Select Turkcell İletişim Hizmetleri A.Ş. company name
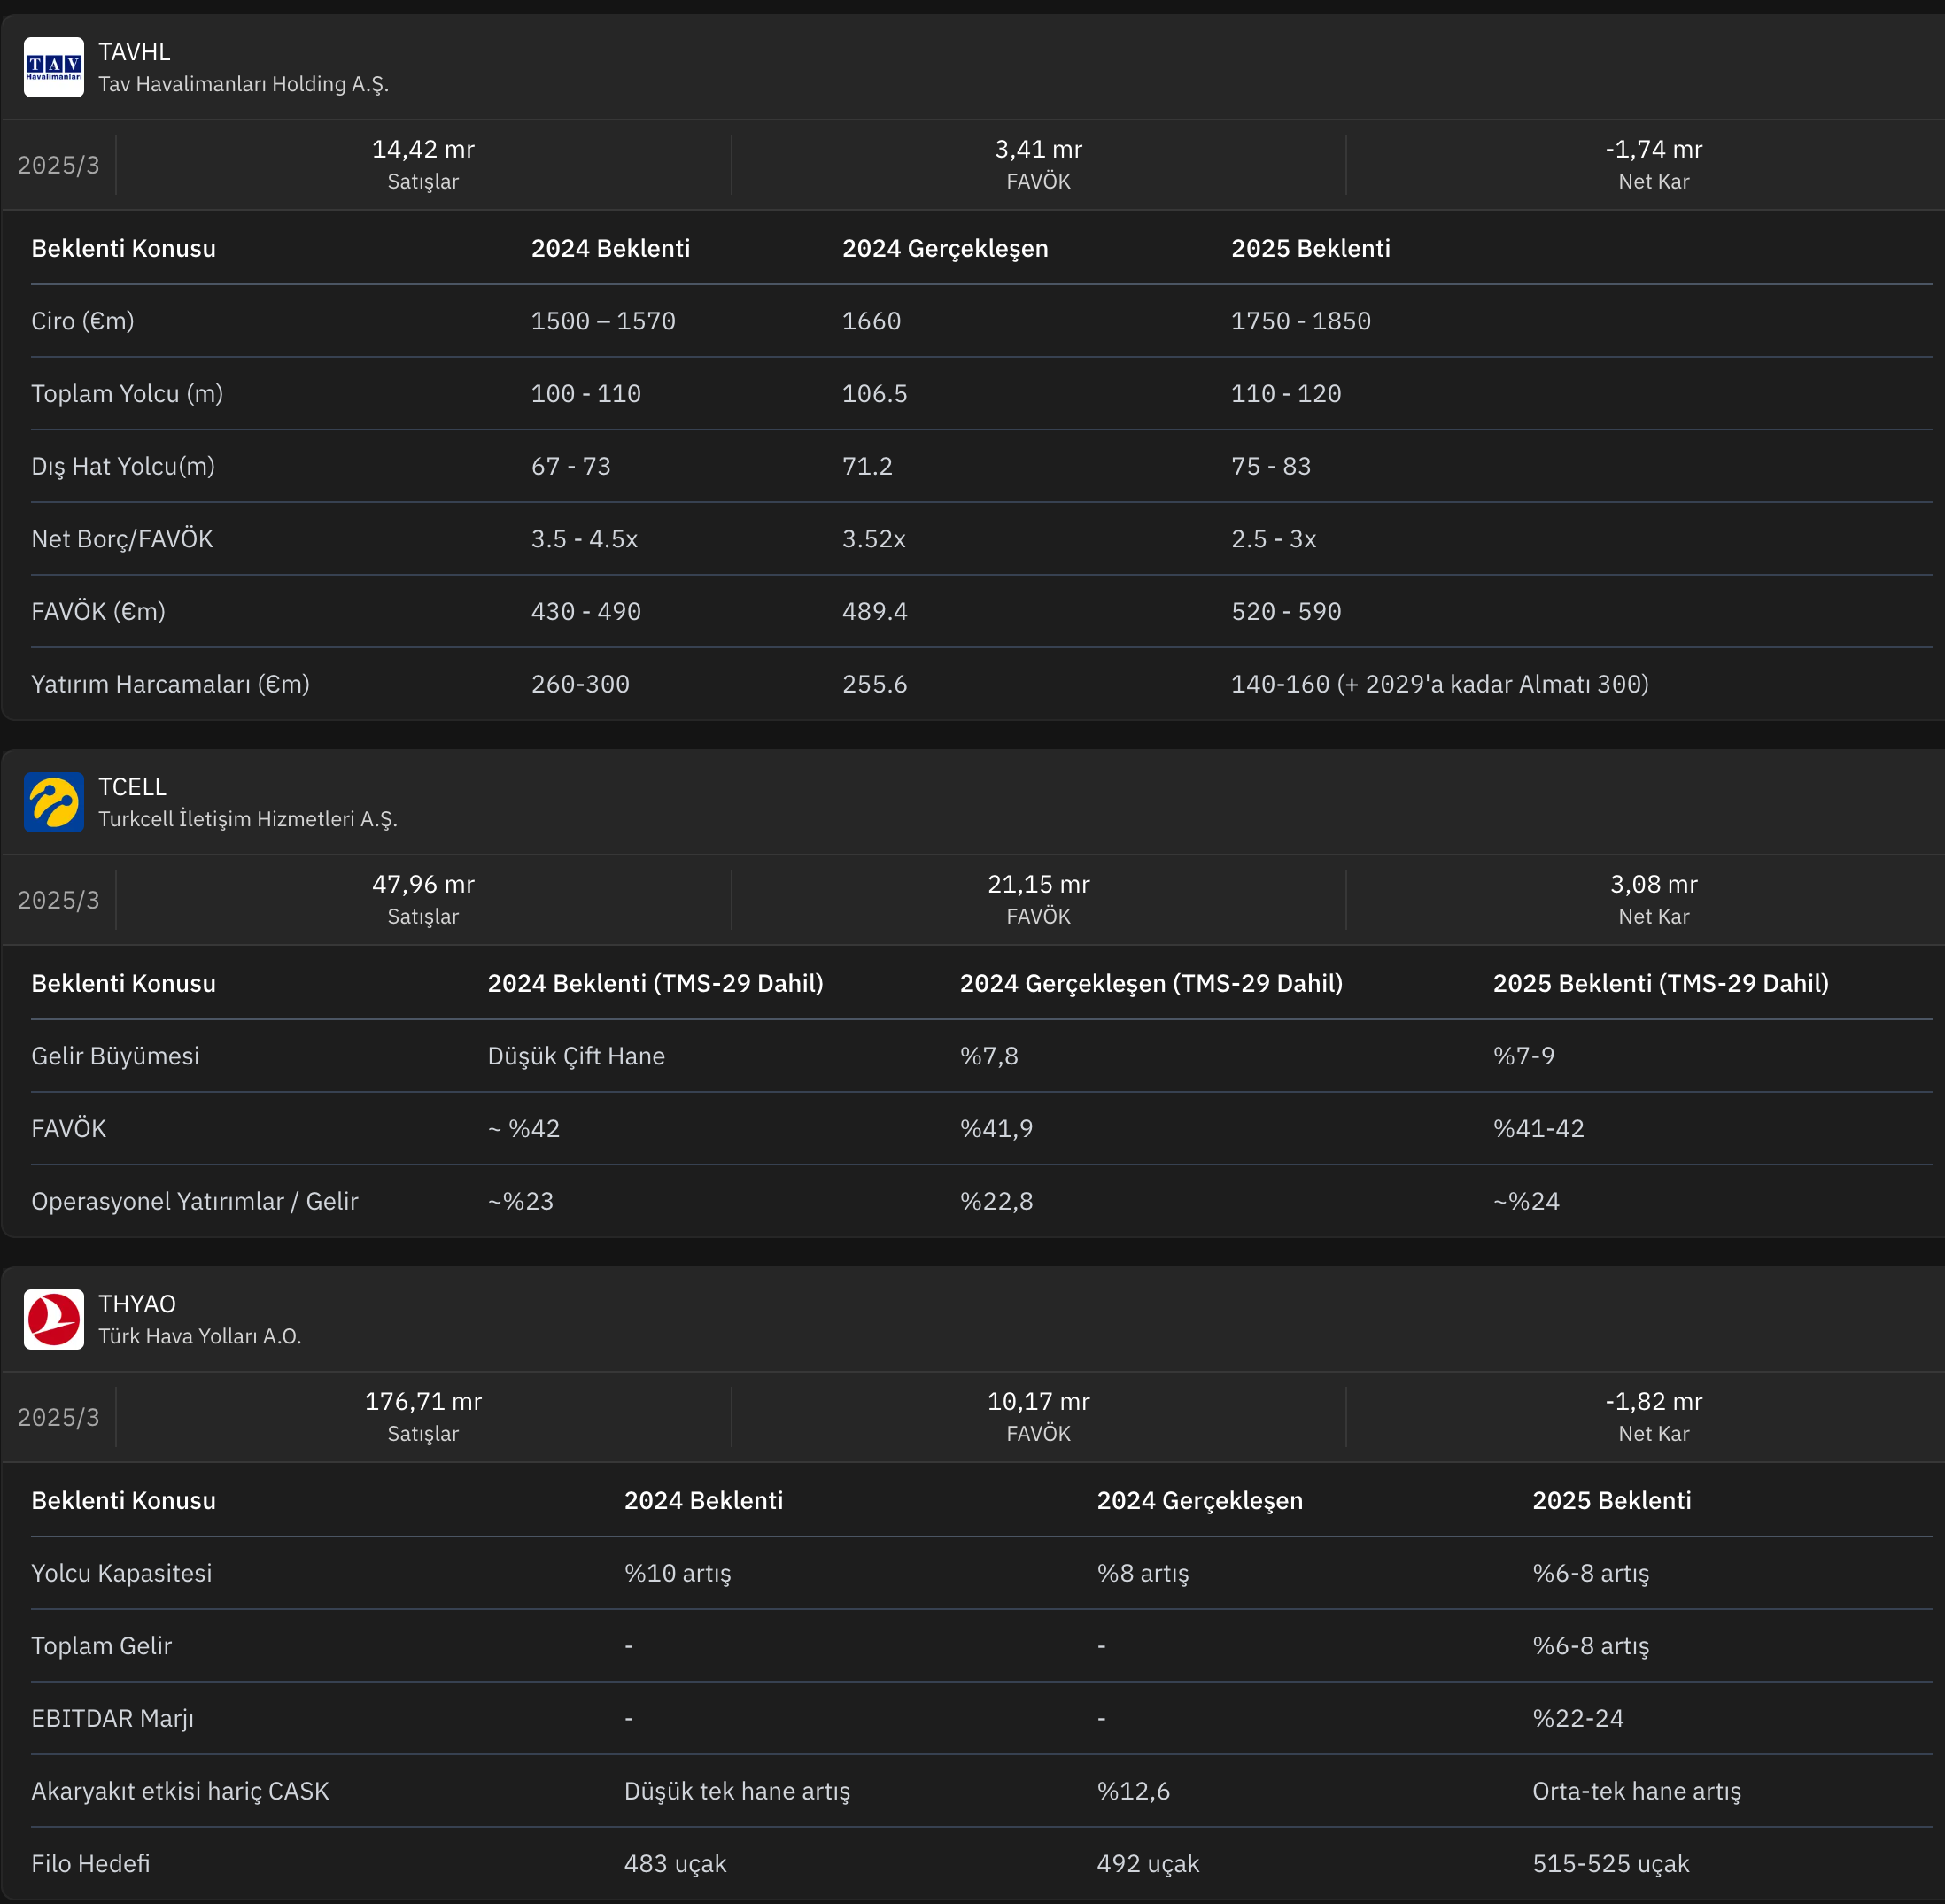Image resolution: width=1945 pixels, height=1904 pixels. click(x=248, y=819)
